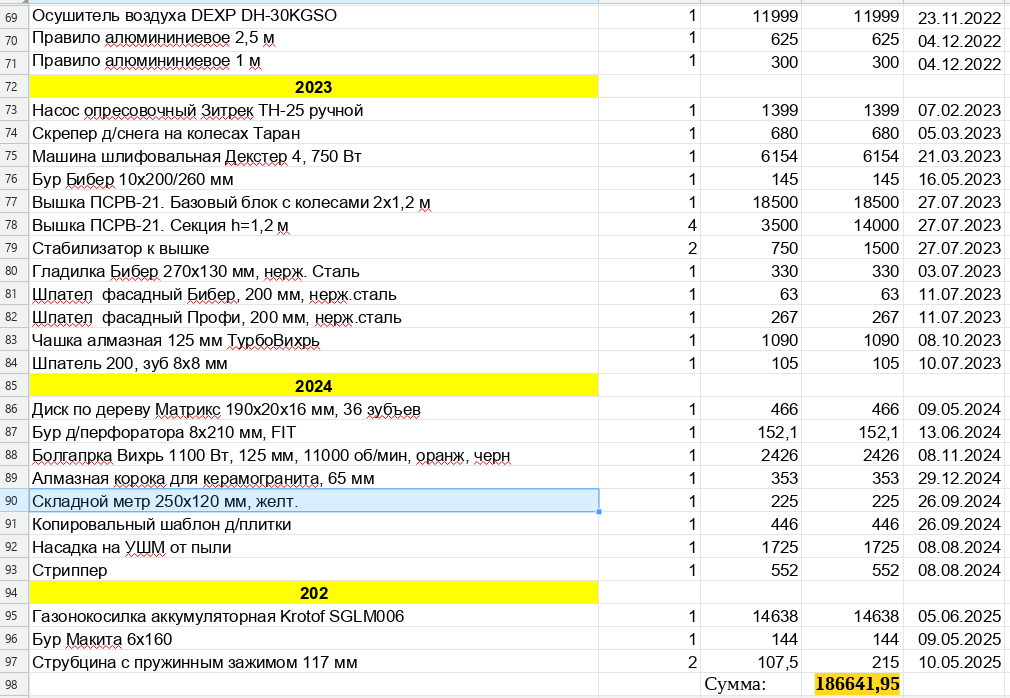Click cell 'Стриппер'
1010x698 pixels.
click(314, 570)
